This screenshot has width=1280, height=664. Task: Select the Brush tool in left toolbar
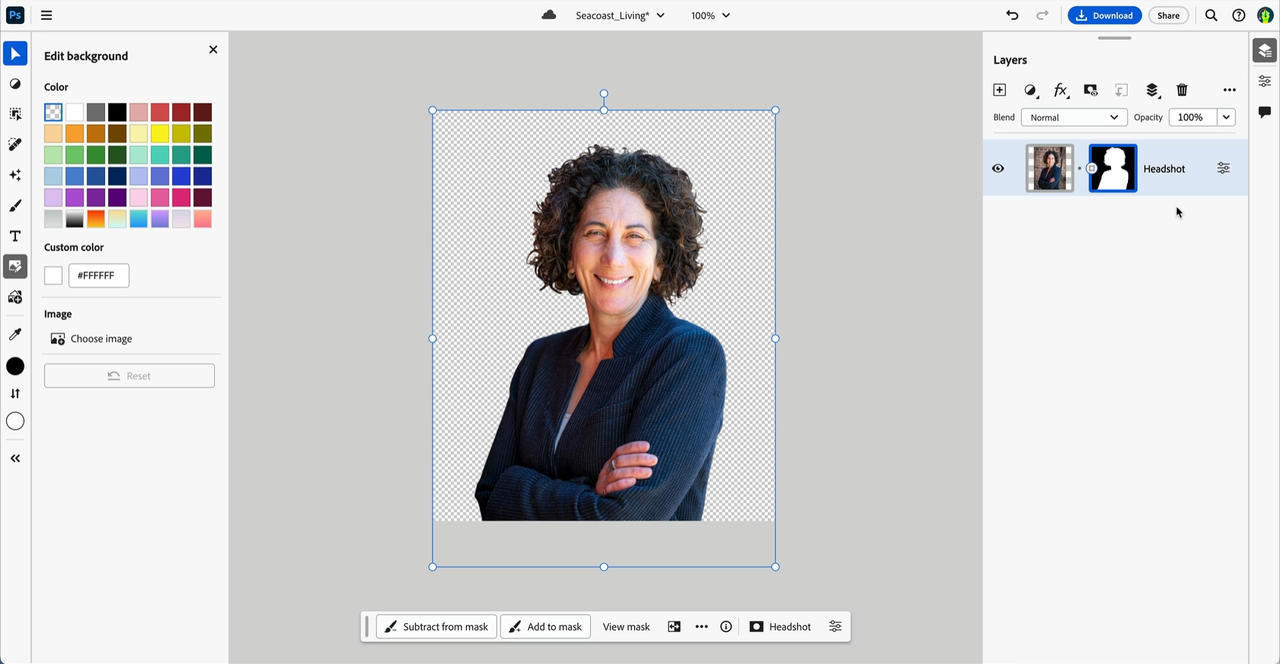[x=15, y=206]
